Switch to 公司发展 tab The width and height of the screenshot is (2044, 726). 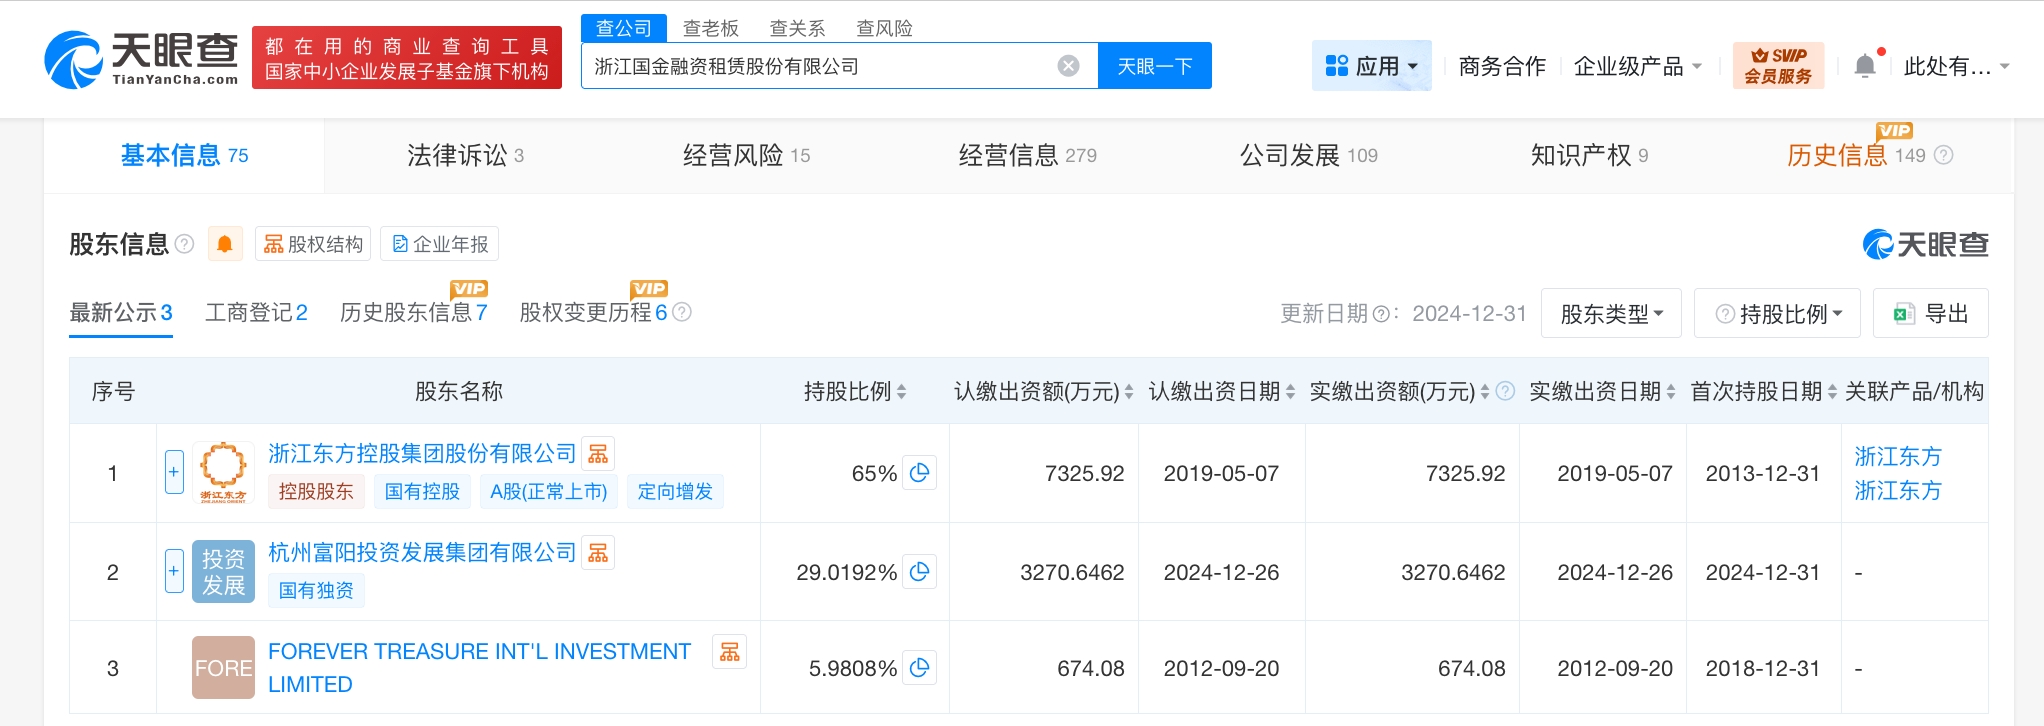click(x=1309, y=155)
